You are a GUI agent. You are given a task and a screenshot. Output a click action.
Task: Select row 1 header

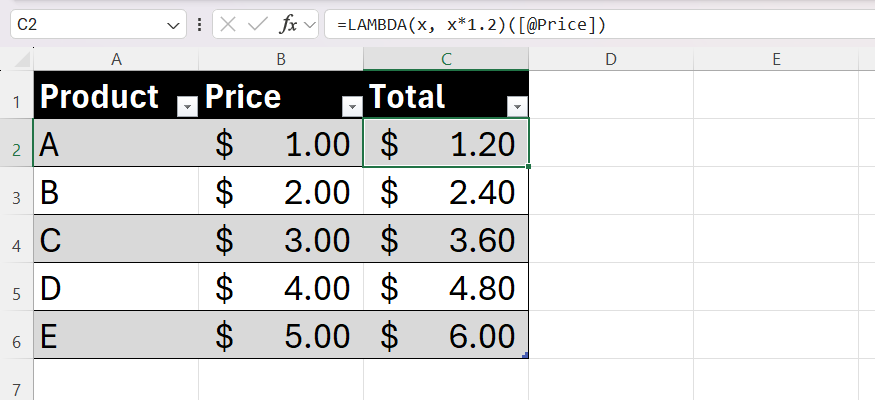coord(17,95)
